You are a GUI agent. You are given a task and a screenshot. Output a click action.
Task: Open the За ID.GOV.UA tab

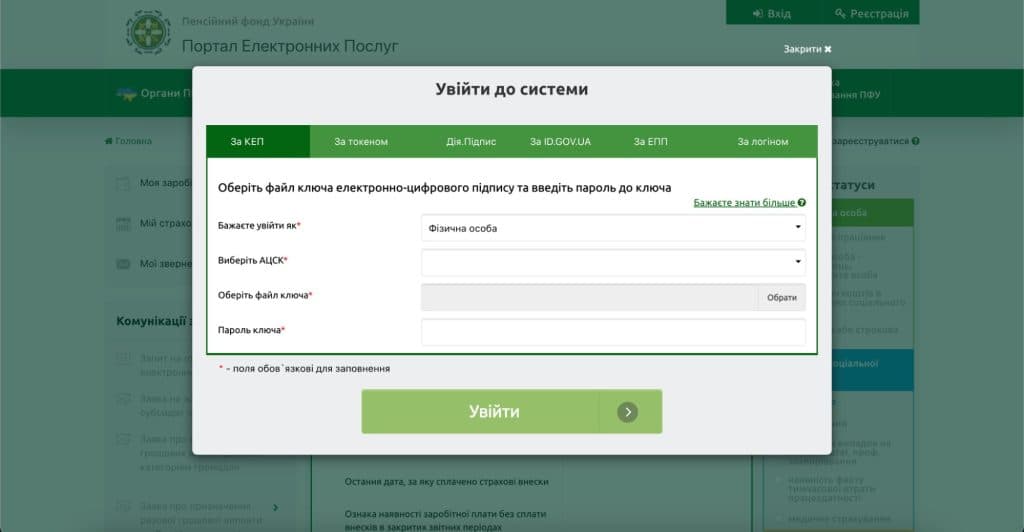[560, 142]
